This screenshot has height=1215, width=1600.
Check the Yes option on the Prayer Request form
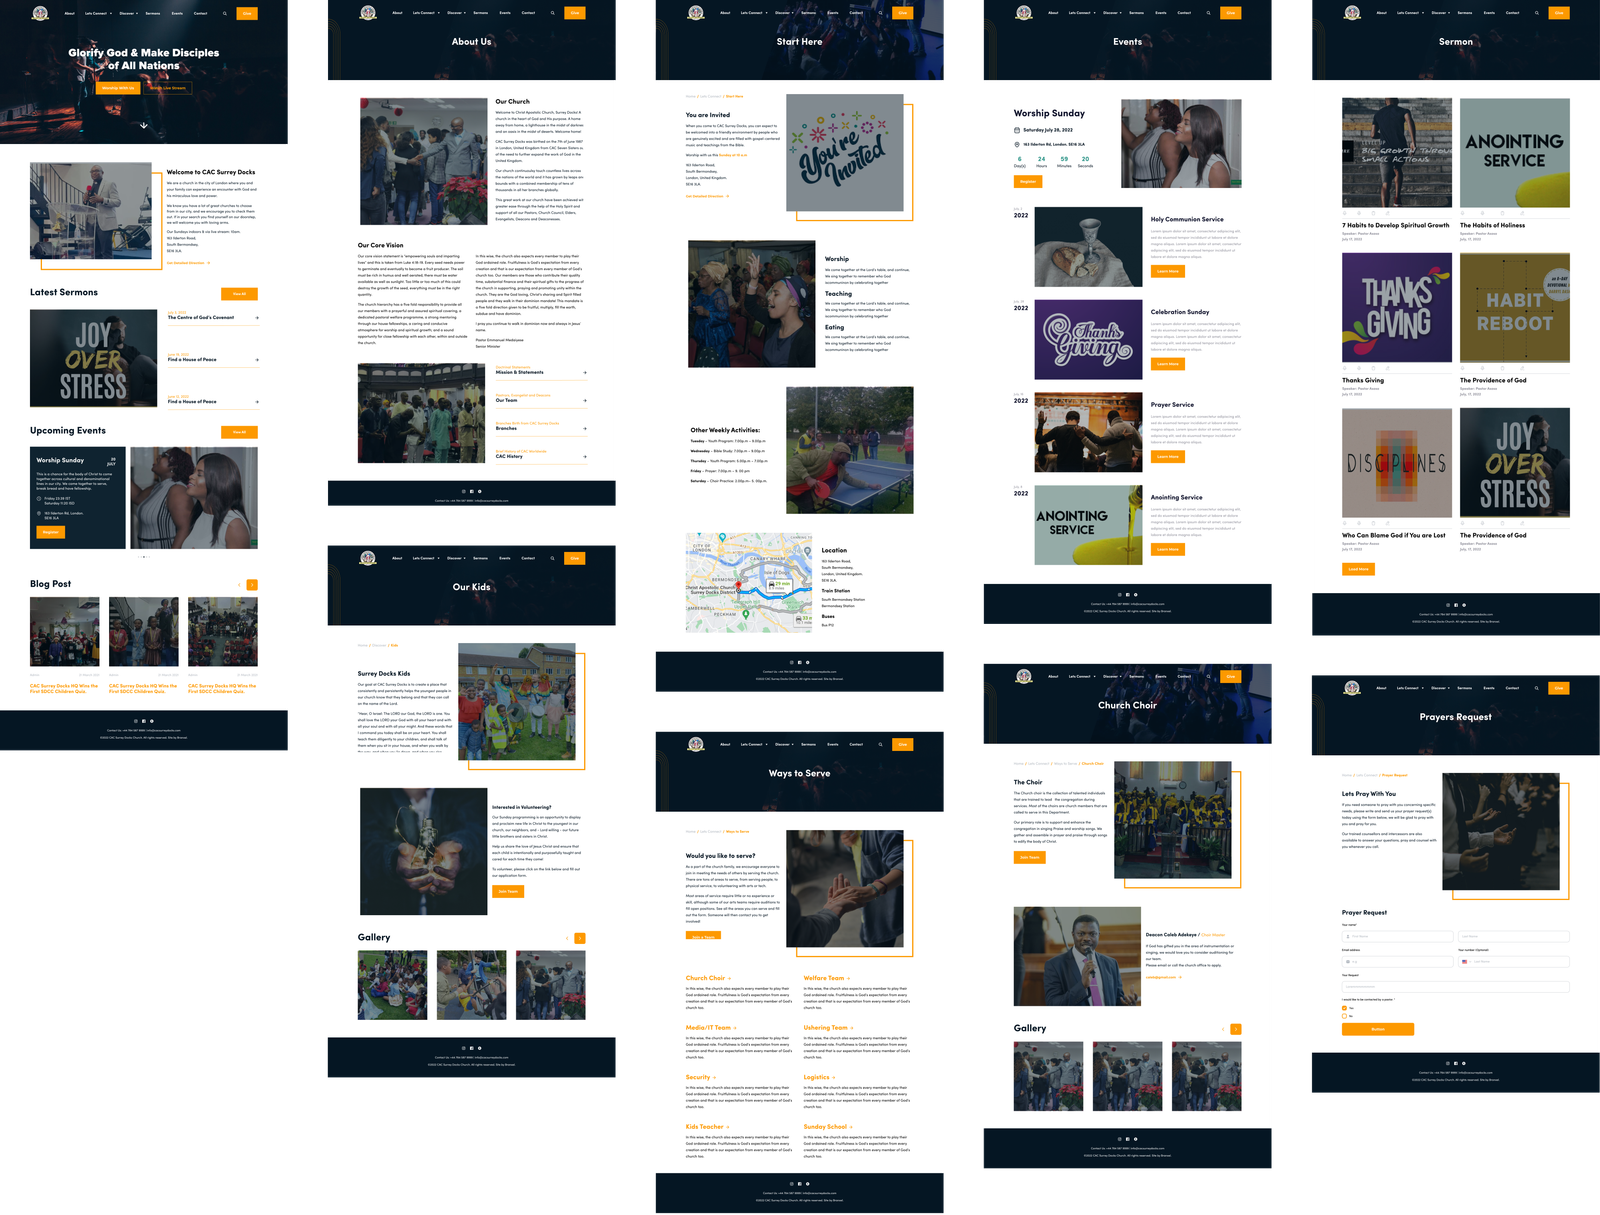(x=1344, y=1008)
